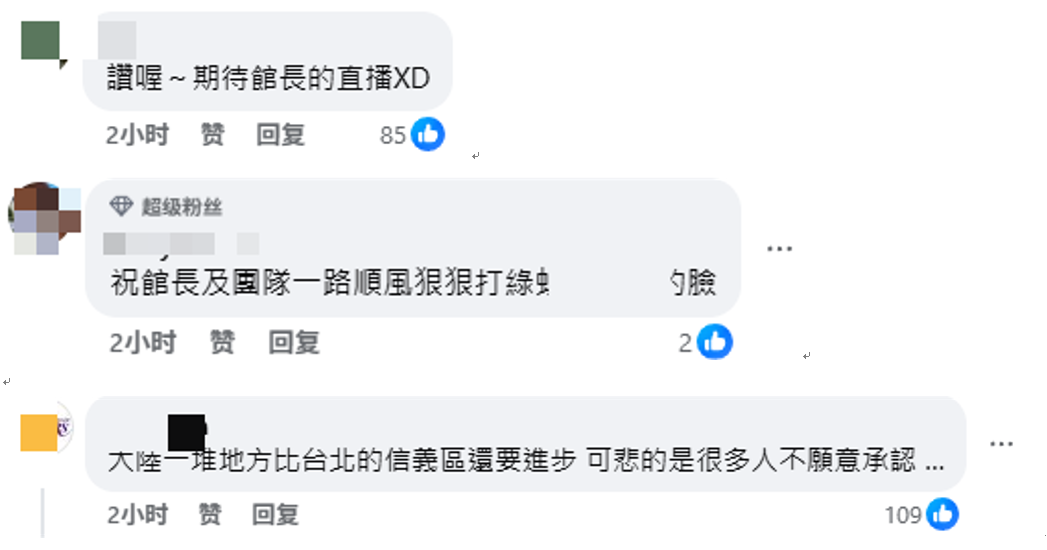Click the like reaction icon showing 109
This screenshot has height=550, width=1047.
(942, 514)
